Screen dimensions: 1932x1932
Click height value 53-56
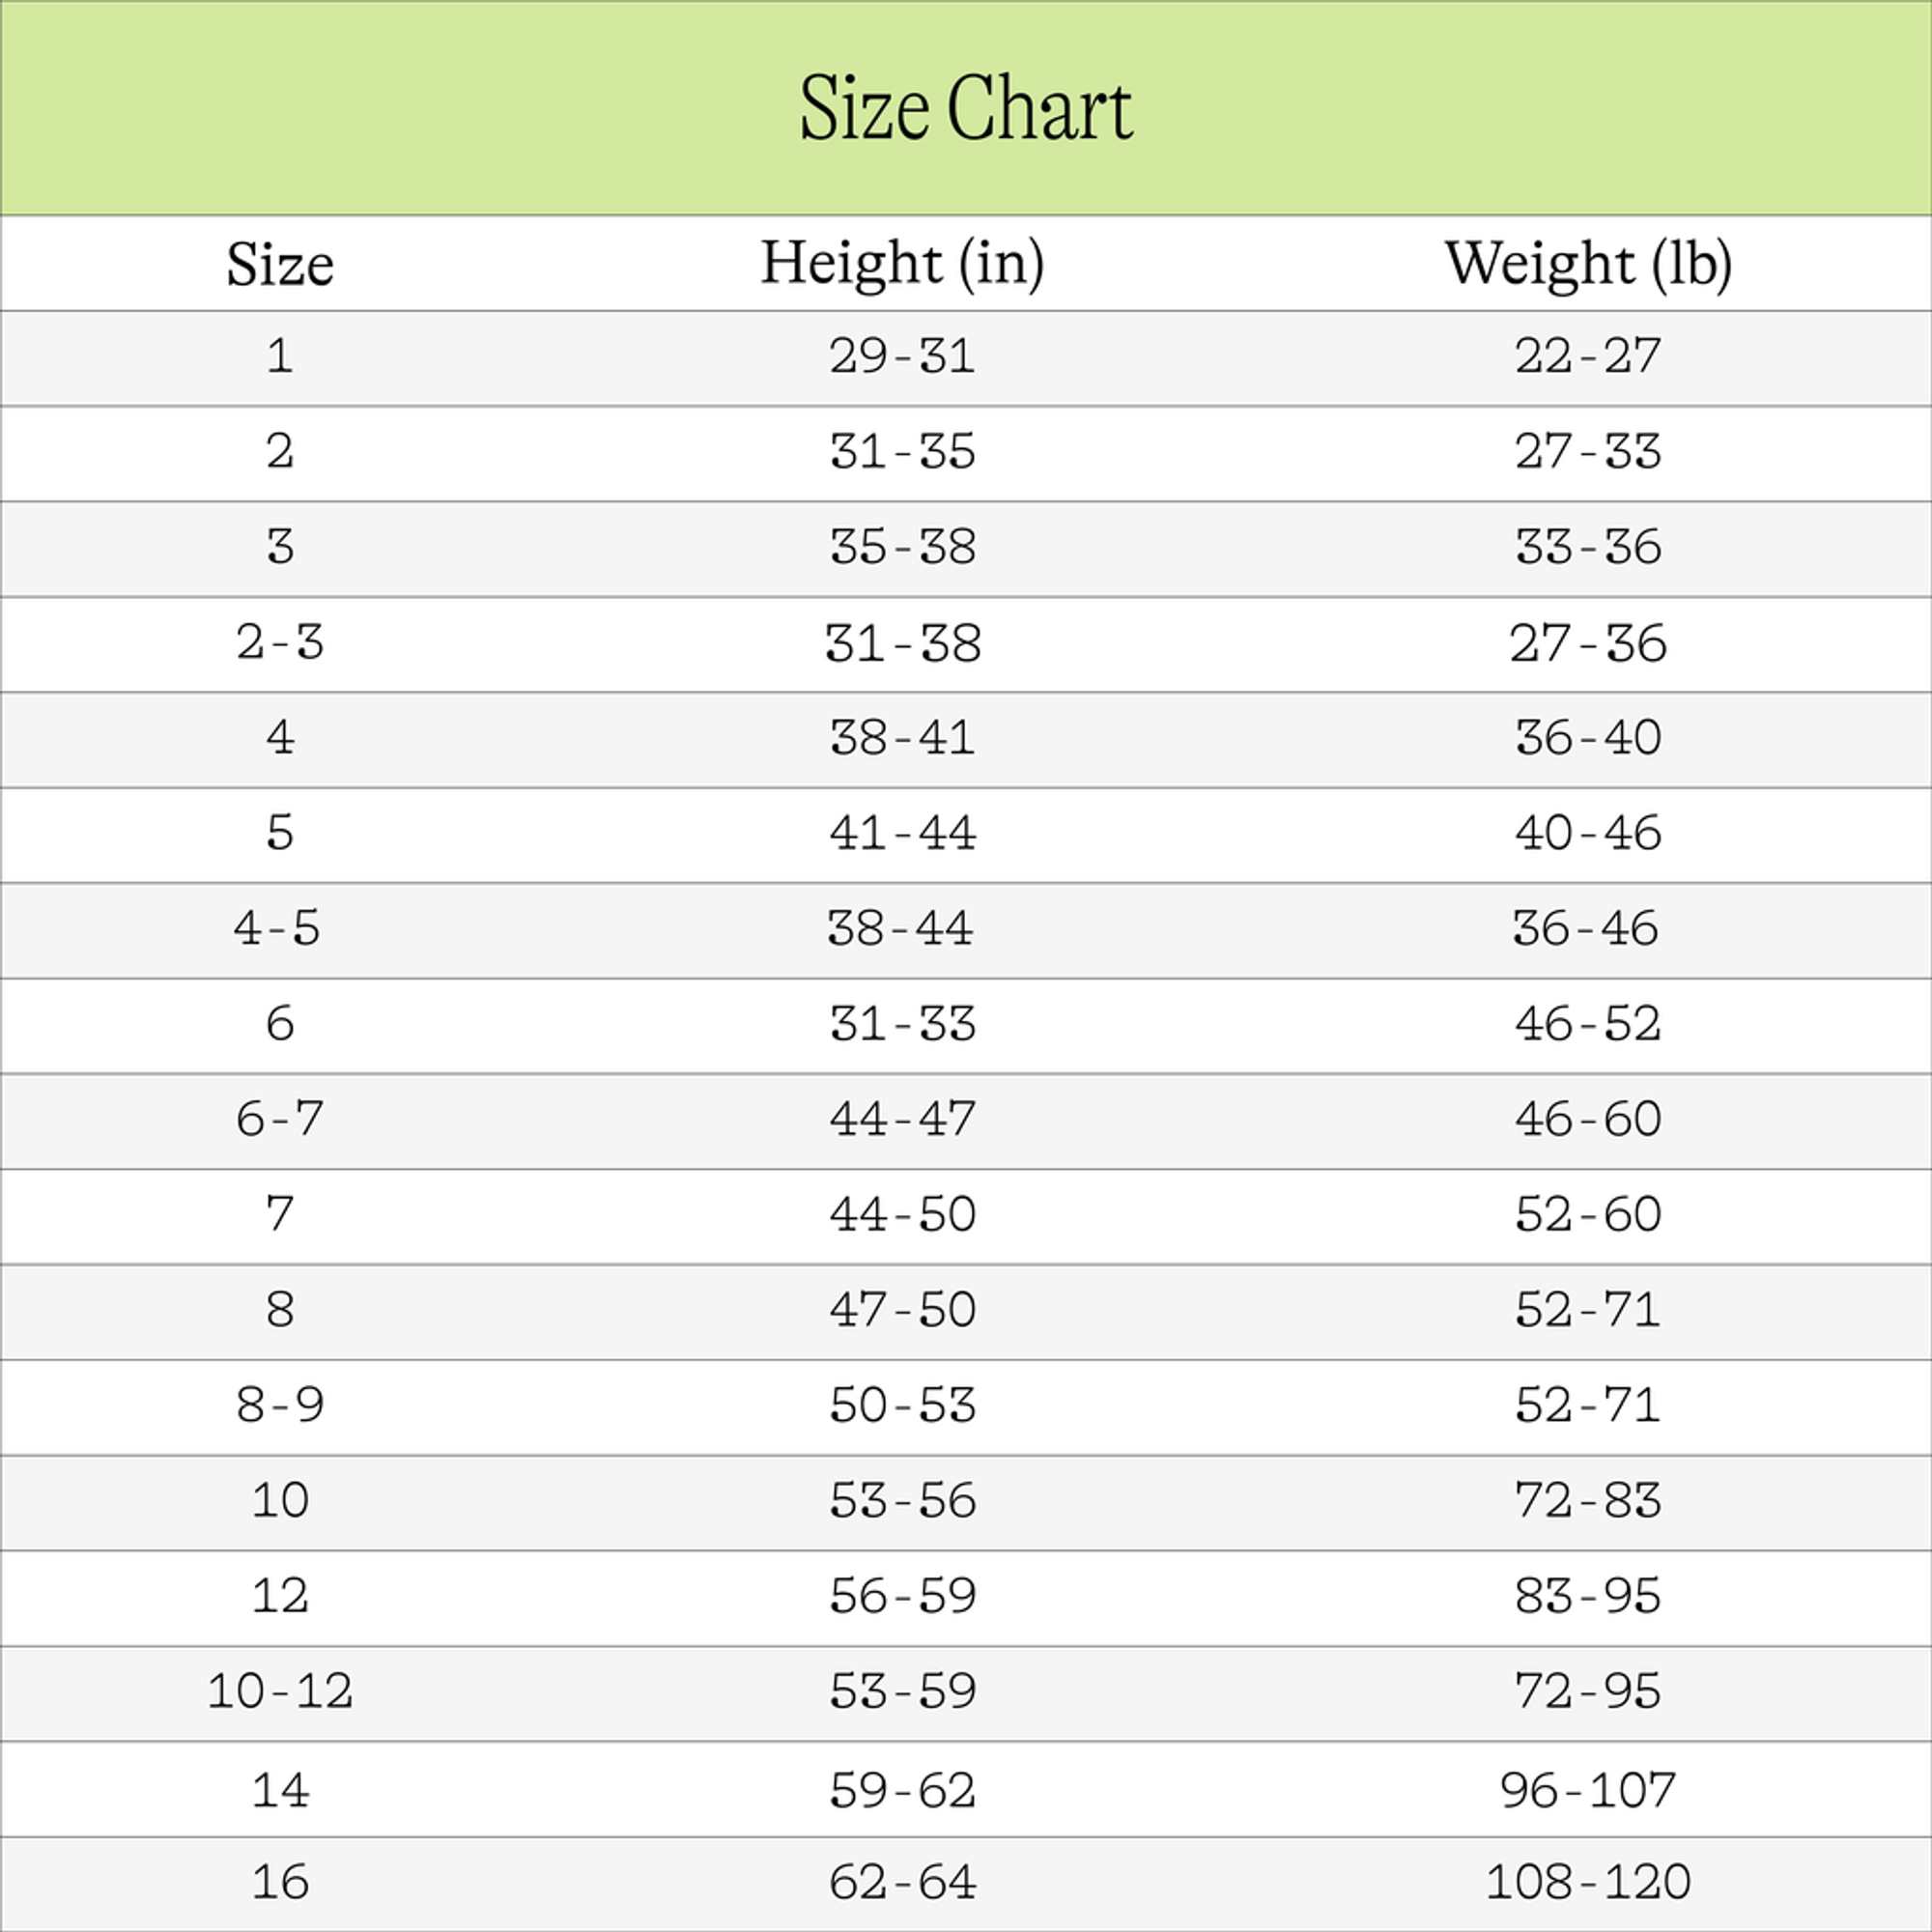[x=902, y=1500]
